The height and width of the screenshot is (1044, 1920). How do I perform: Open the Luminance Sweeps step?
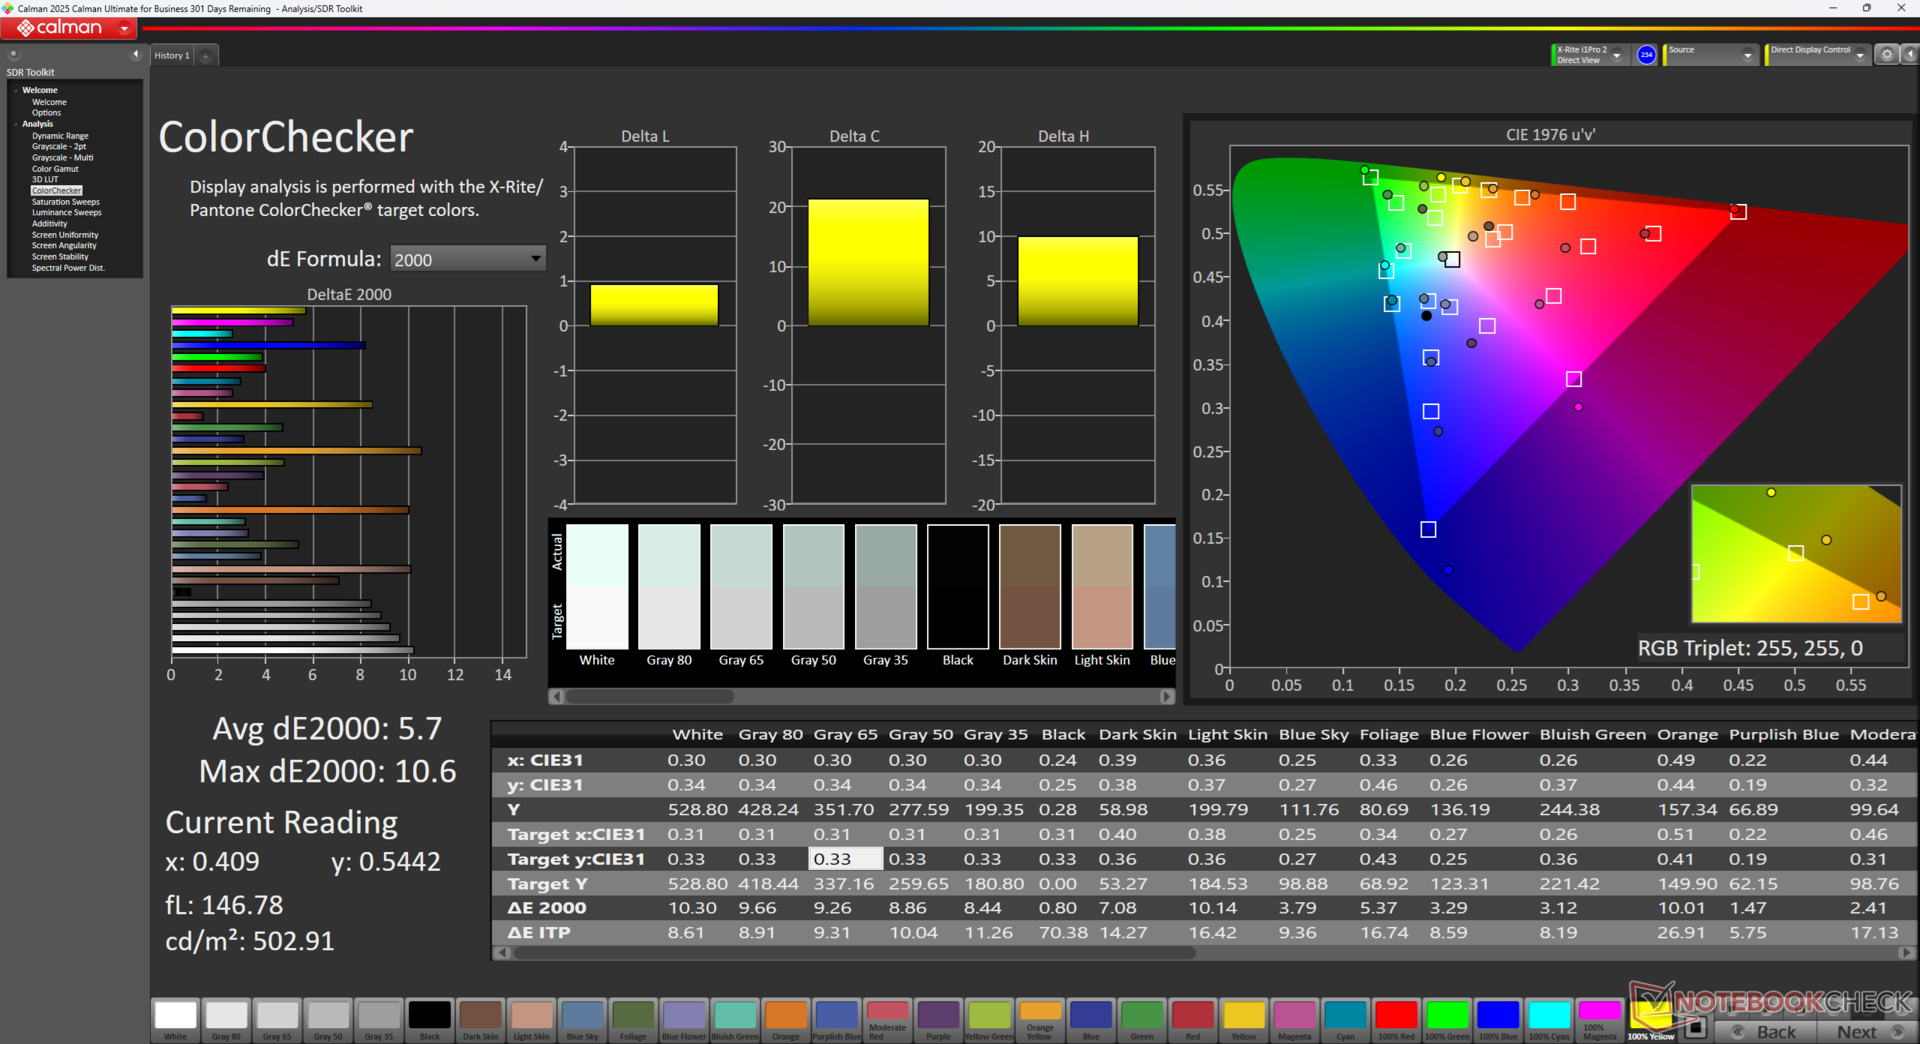pyautogui.click(x=67, y=213)
